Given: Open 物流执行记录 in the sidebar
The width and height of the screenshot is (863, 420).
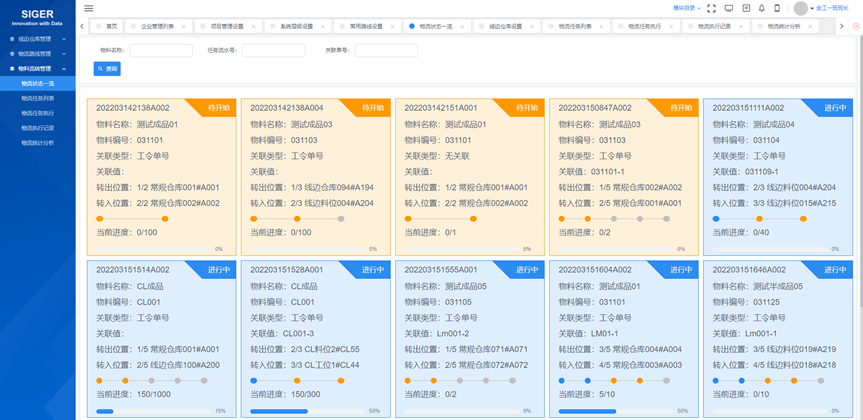Looking at the screenshot, I should pos(37,128).
